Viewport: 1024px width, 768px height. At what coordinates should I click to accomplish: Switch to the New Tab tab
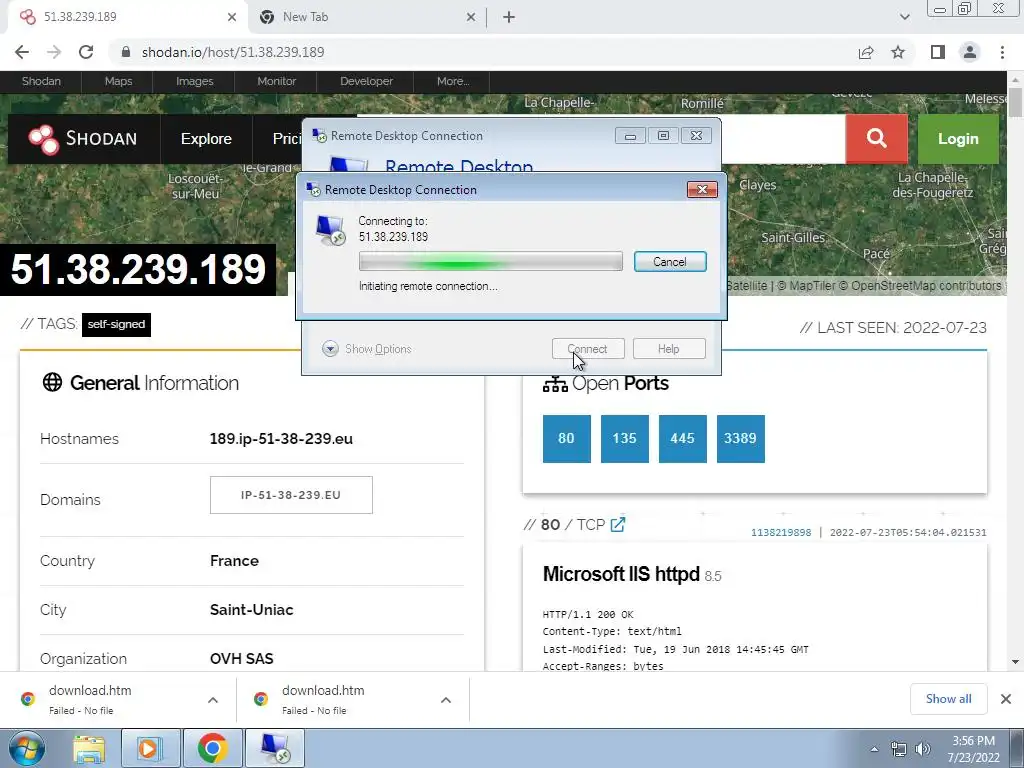point(369,17)
